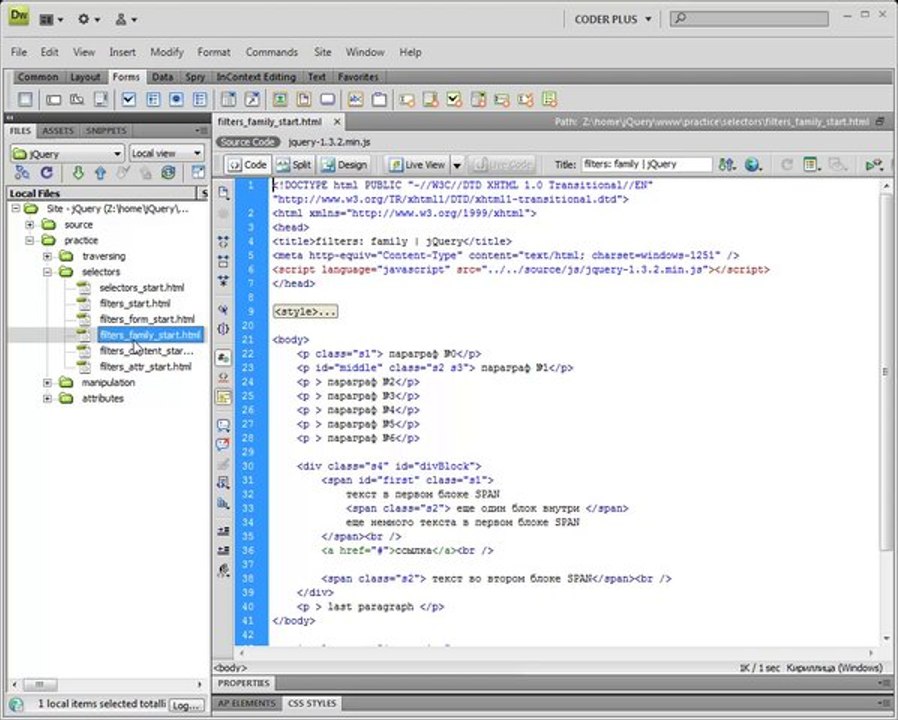Open Live View options dropdown arrow
This screenshot has width=898, height=720.
[457, 165]
